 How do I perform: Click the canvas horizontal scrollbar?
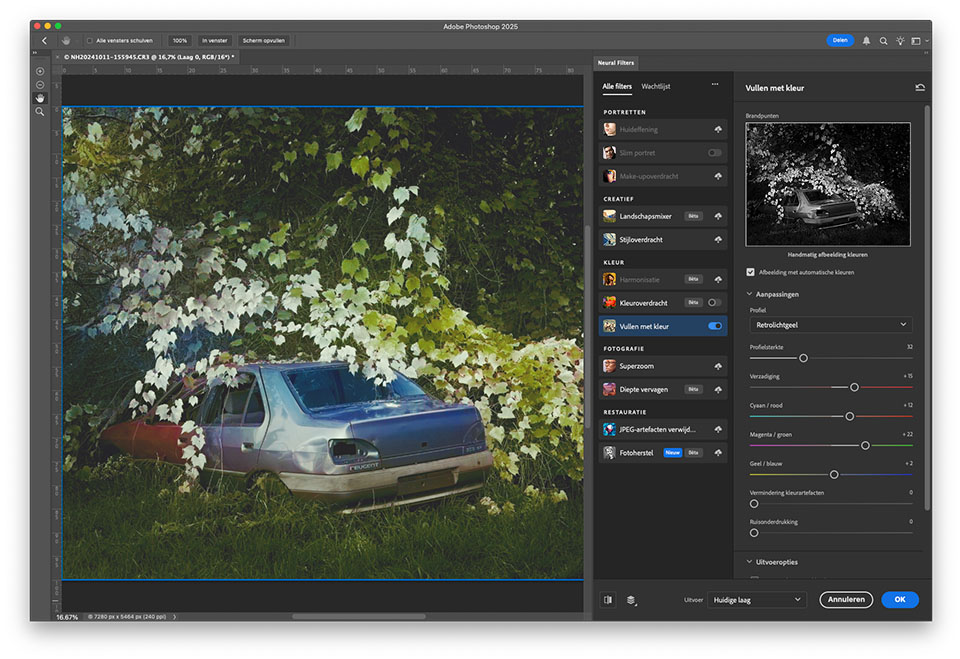pos(359,617)
